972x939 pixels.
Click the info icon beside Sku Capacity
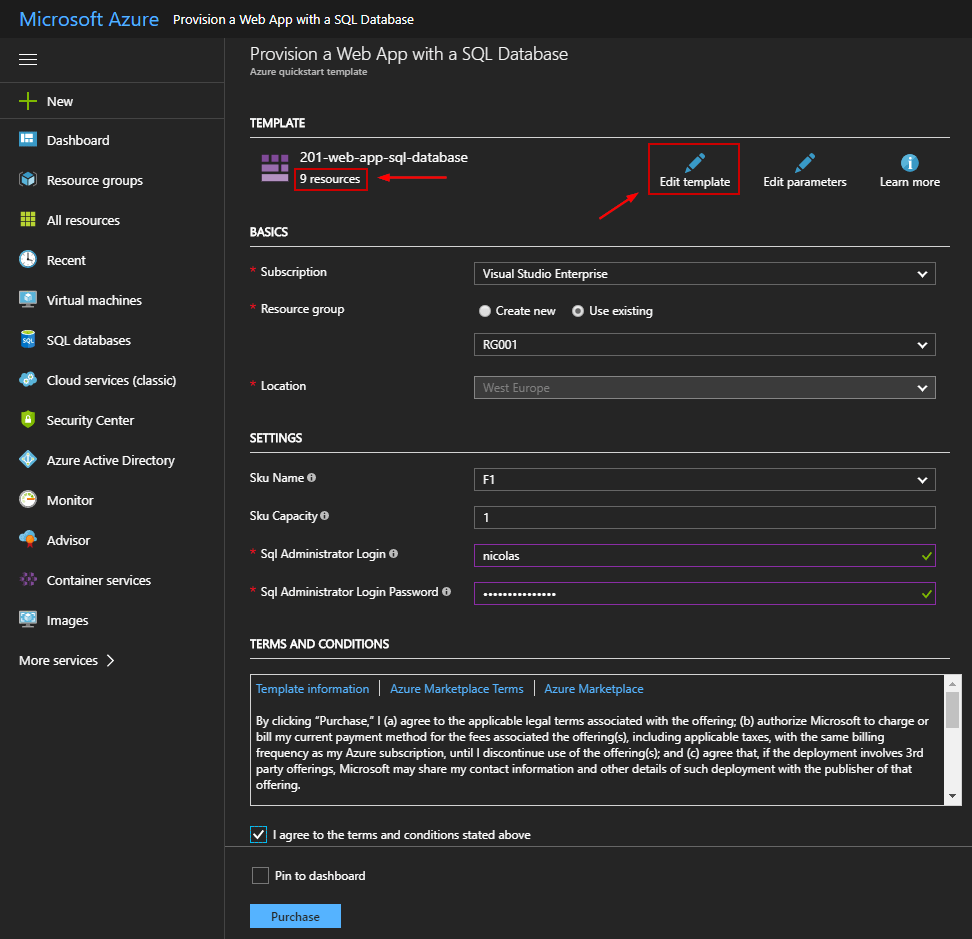[x=324, y=516]
